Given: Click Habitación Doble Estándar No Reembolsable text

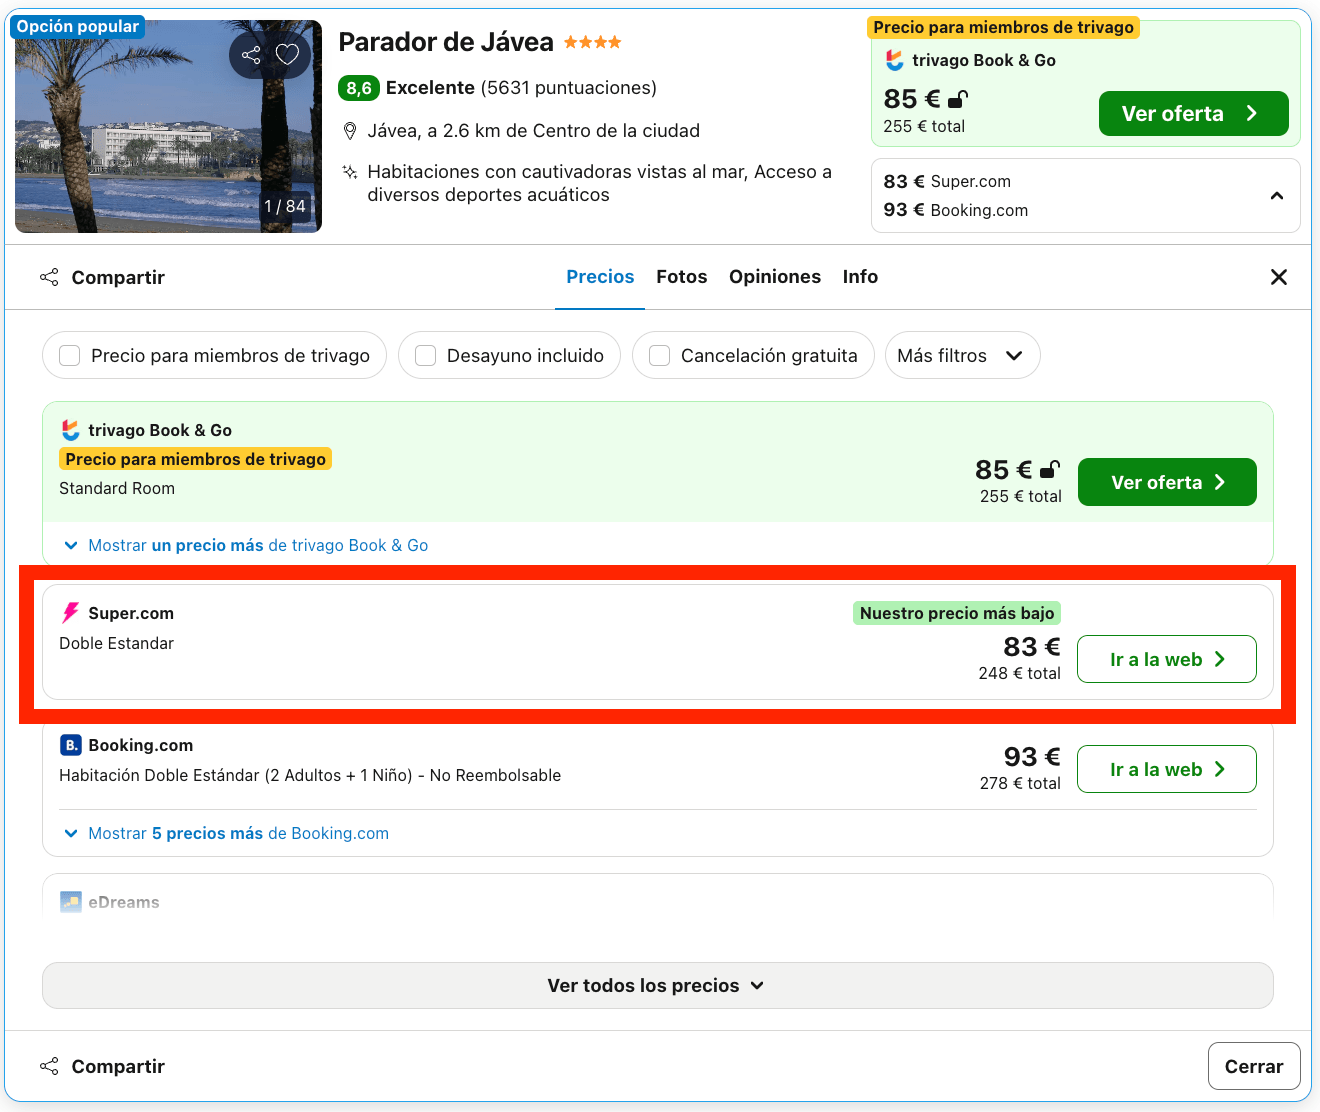Looking at the screenshot, I should pyautogui.click(x=310, y=775).
